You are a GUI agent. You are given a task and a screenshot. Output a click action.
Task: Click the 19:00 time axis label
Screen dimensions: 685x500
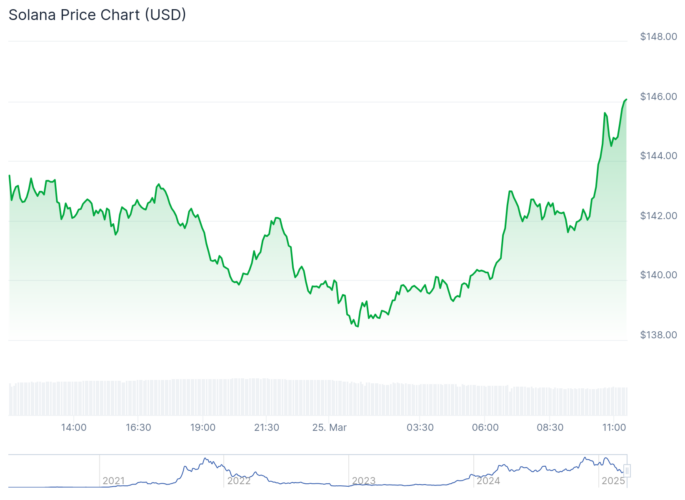point(203,428)
